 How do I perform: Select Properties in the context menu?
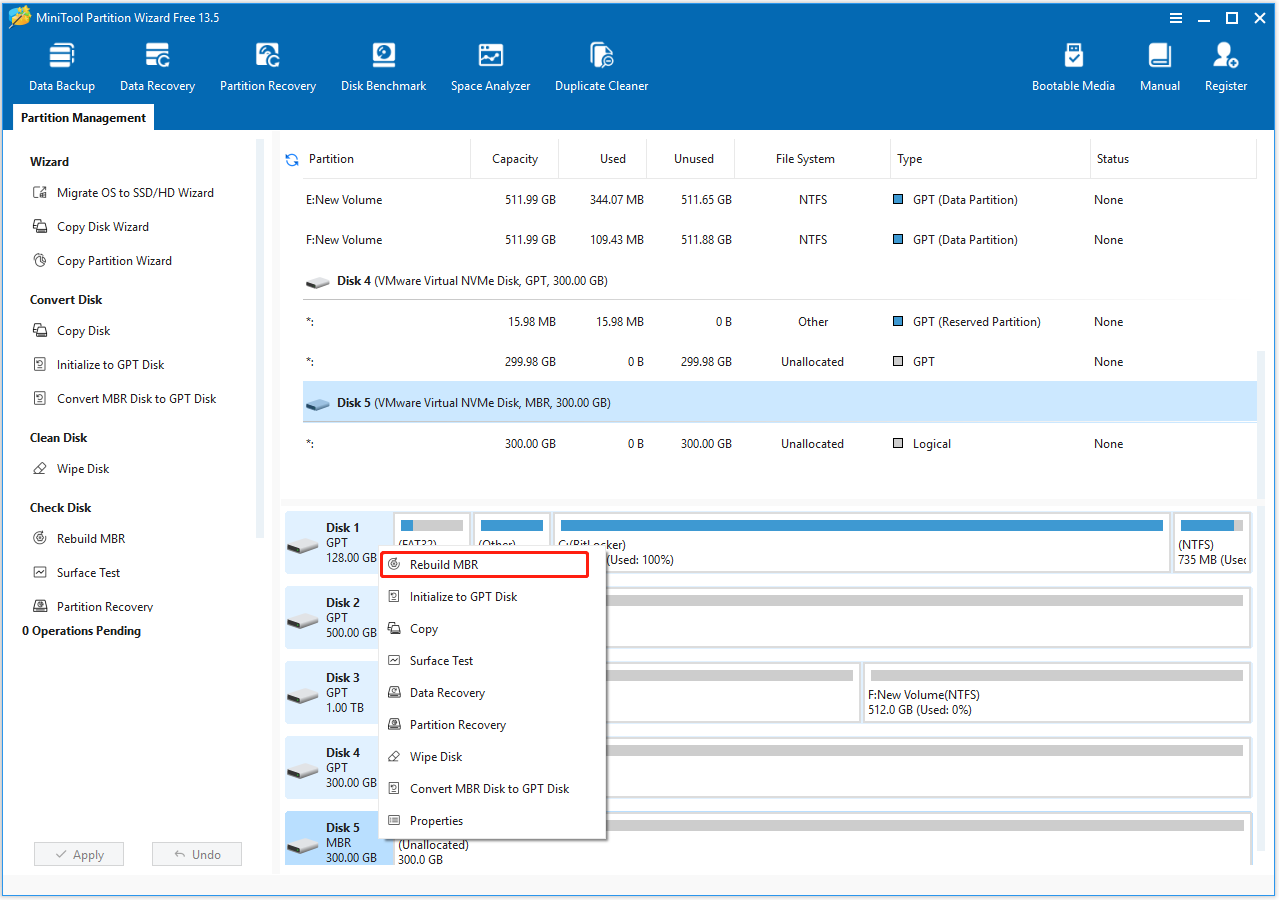pos(436,821)
